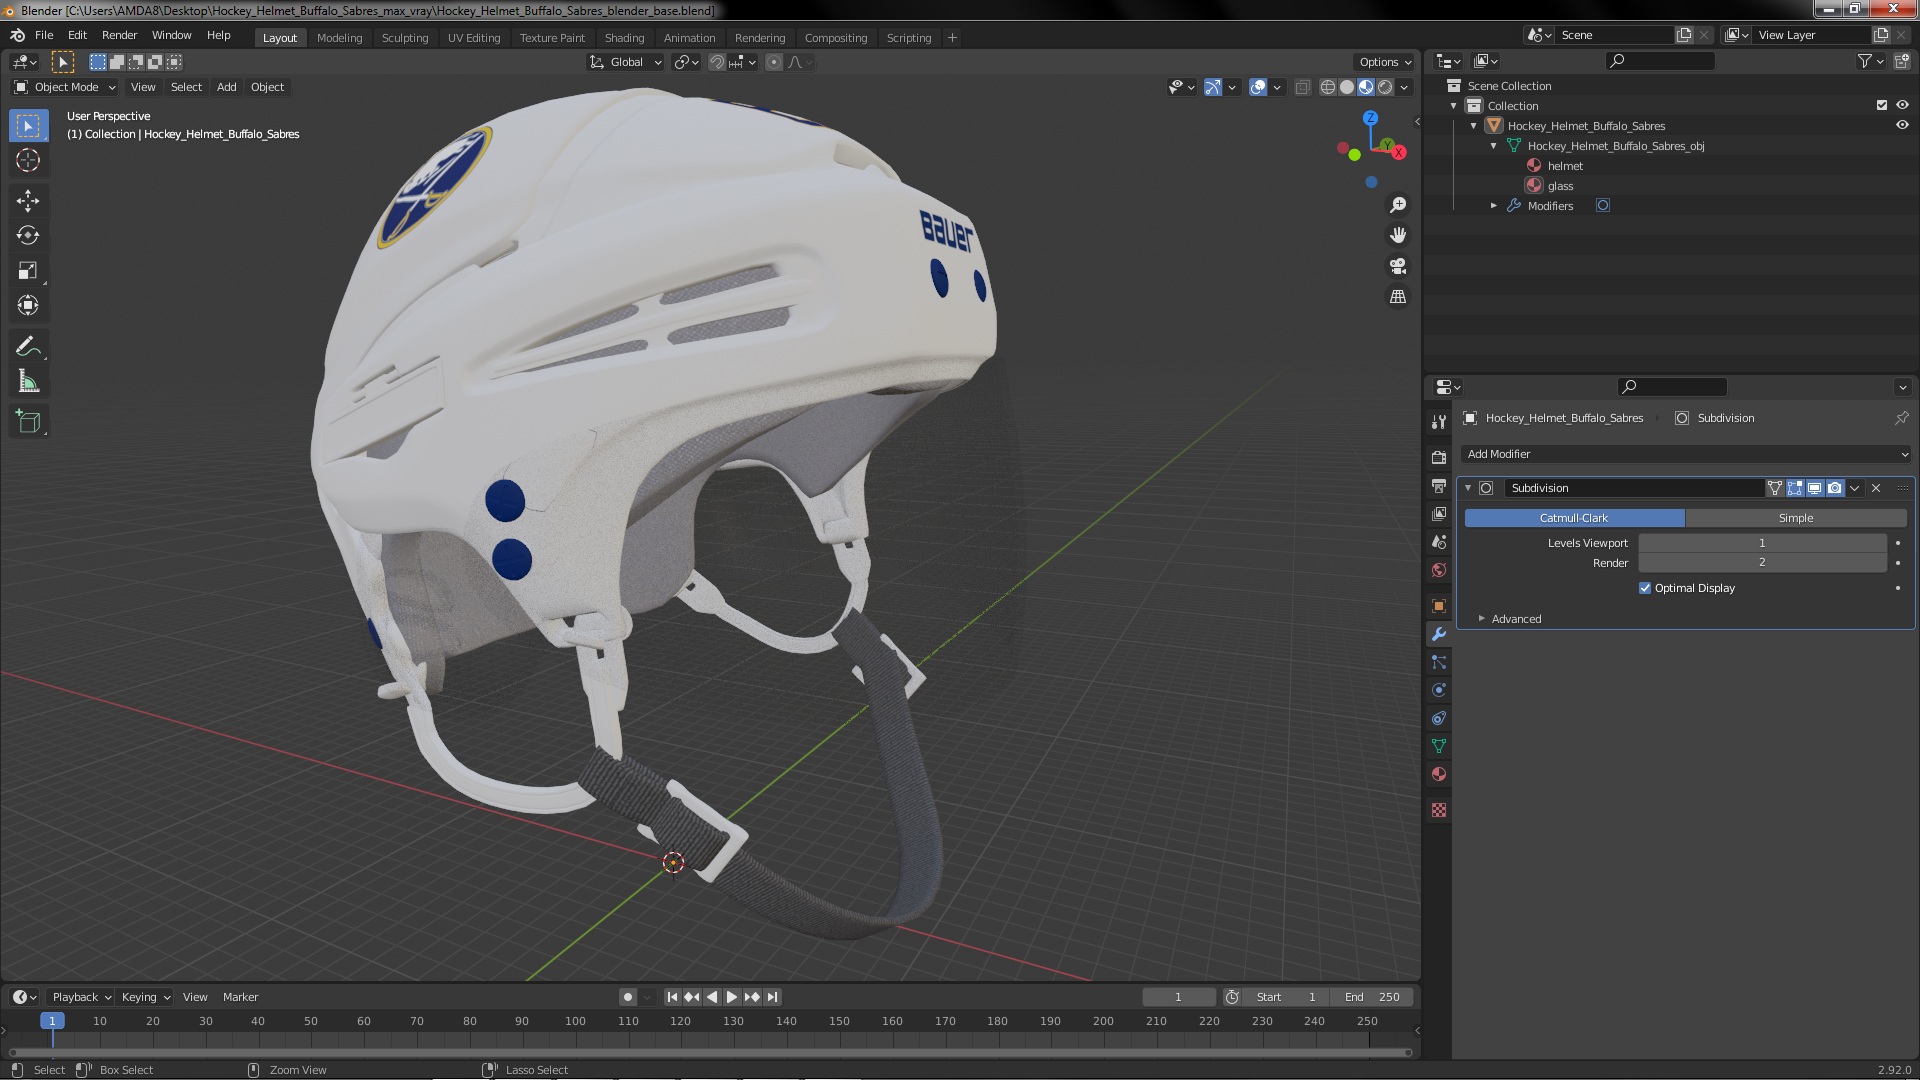Open the Object Mode dropdown
Screen dimensions: 1920x1080
click(65, 87)
